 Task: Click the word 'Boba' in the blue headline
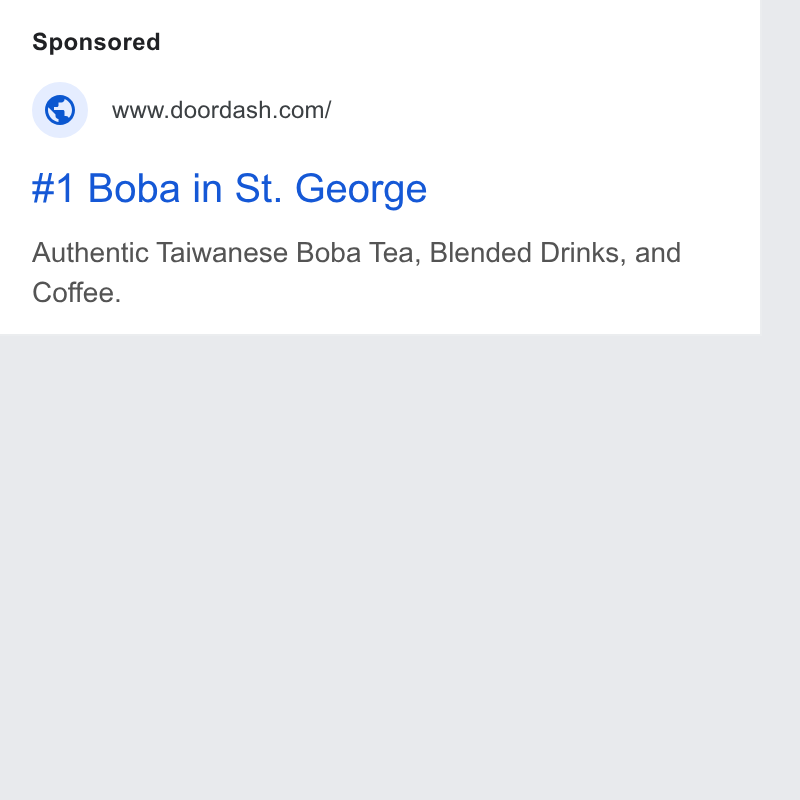(x=134, y=189)
